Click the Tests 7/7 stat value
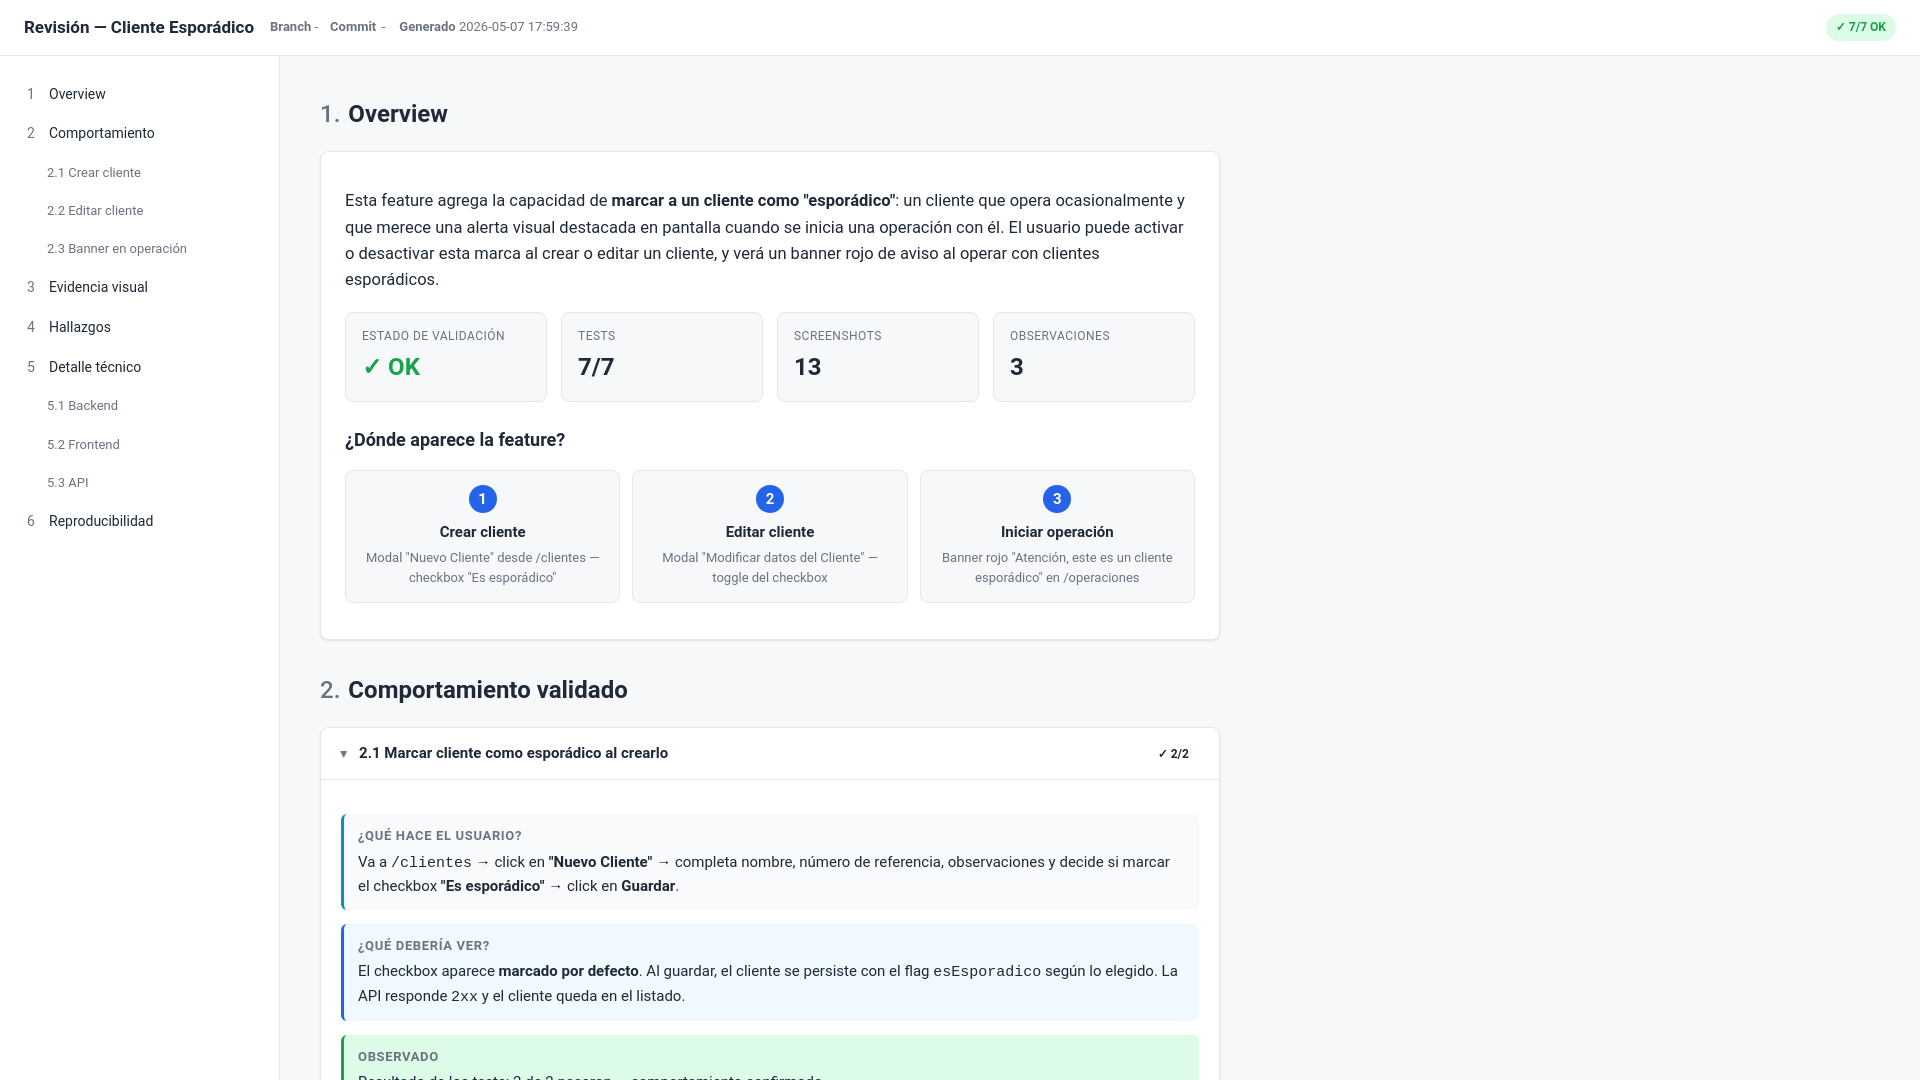Screen dimensions: 1920x1080 tap(596, 367)
